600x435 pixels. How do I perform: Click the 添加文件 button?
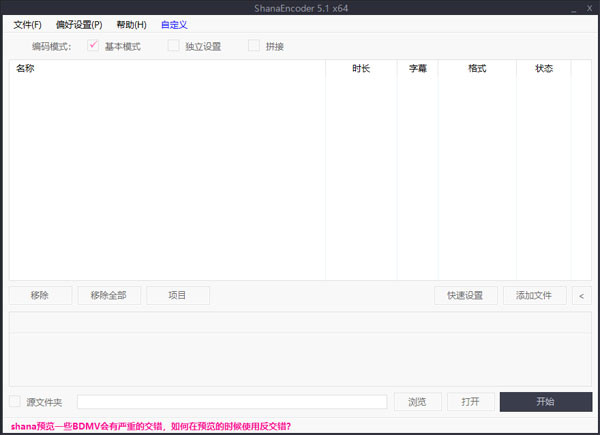[x=534, y=295]
